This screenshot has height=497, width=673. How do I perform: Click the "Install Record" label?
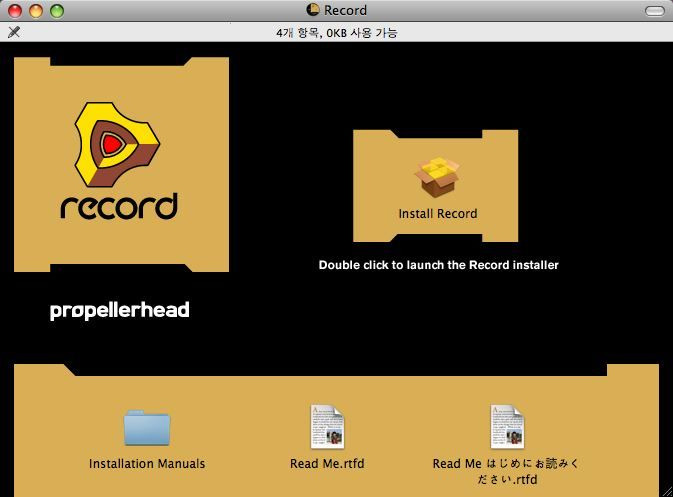point(438,213)
